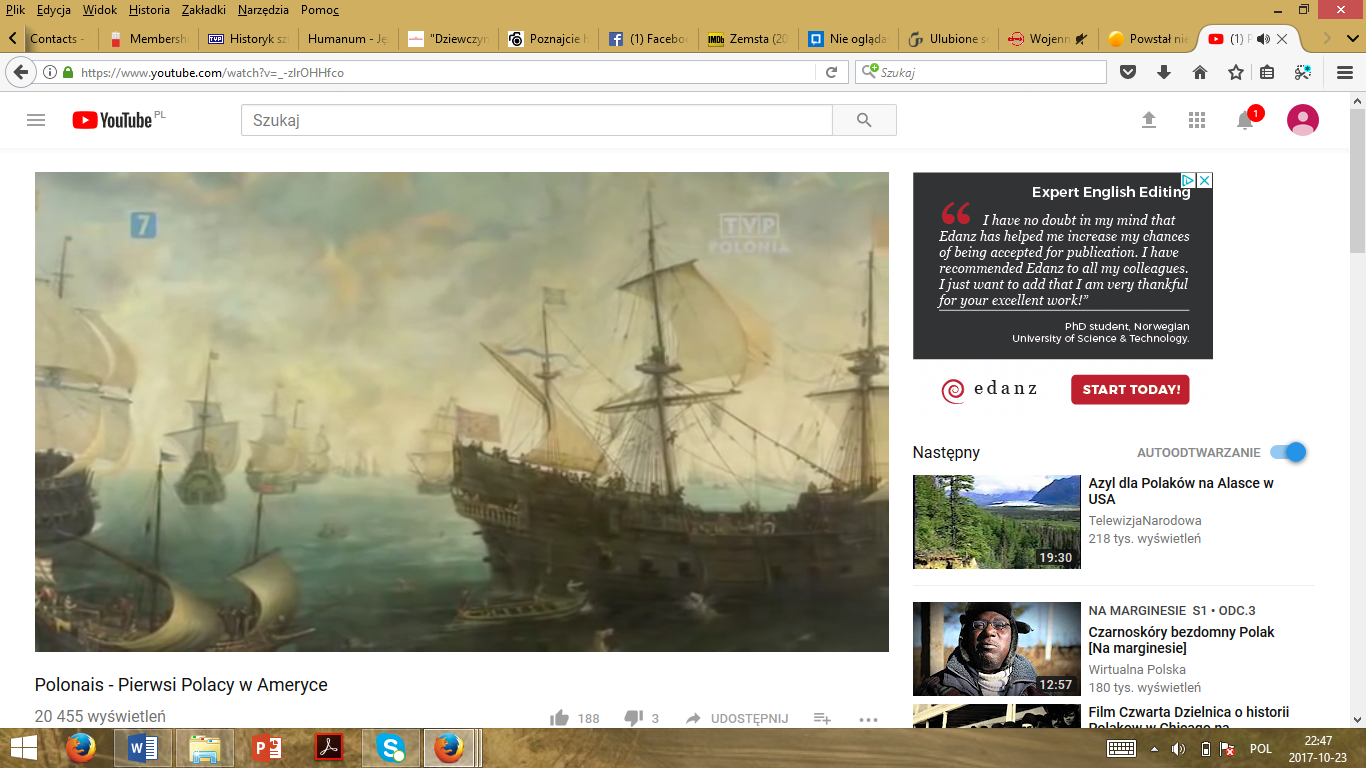Click the '20 455 wyświetleń' view count
Viewport: 1366px width, 768px height.
[x=100, y=716]
